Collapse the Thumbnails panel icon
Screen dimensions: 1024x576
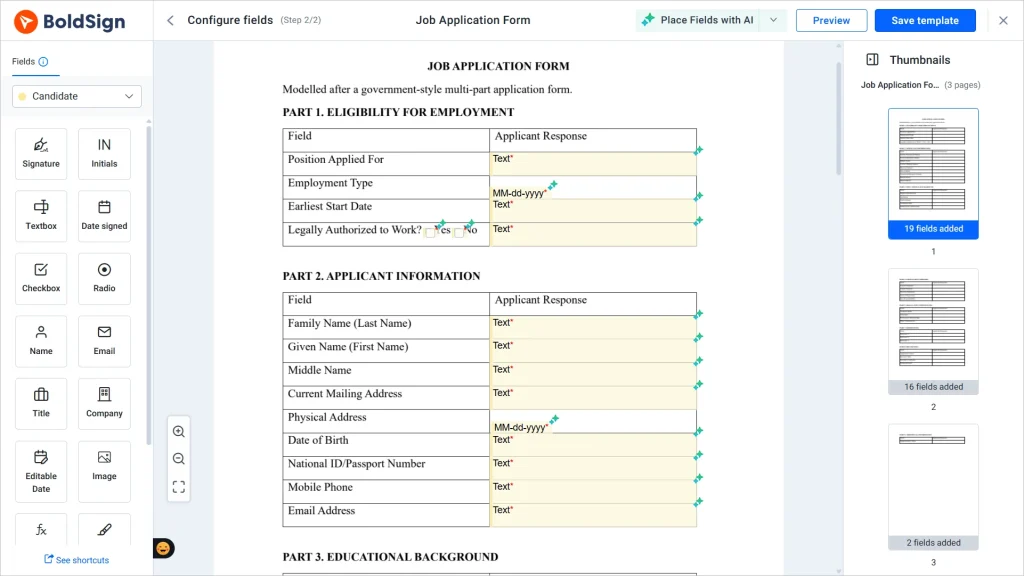872,60
